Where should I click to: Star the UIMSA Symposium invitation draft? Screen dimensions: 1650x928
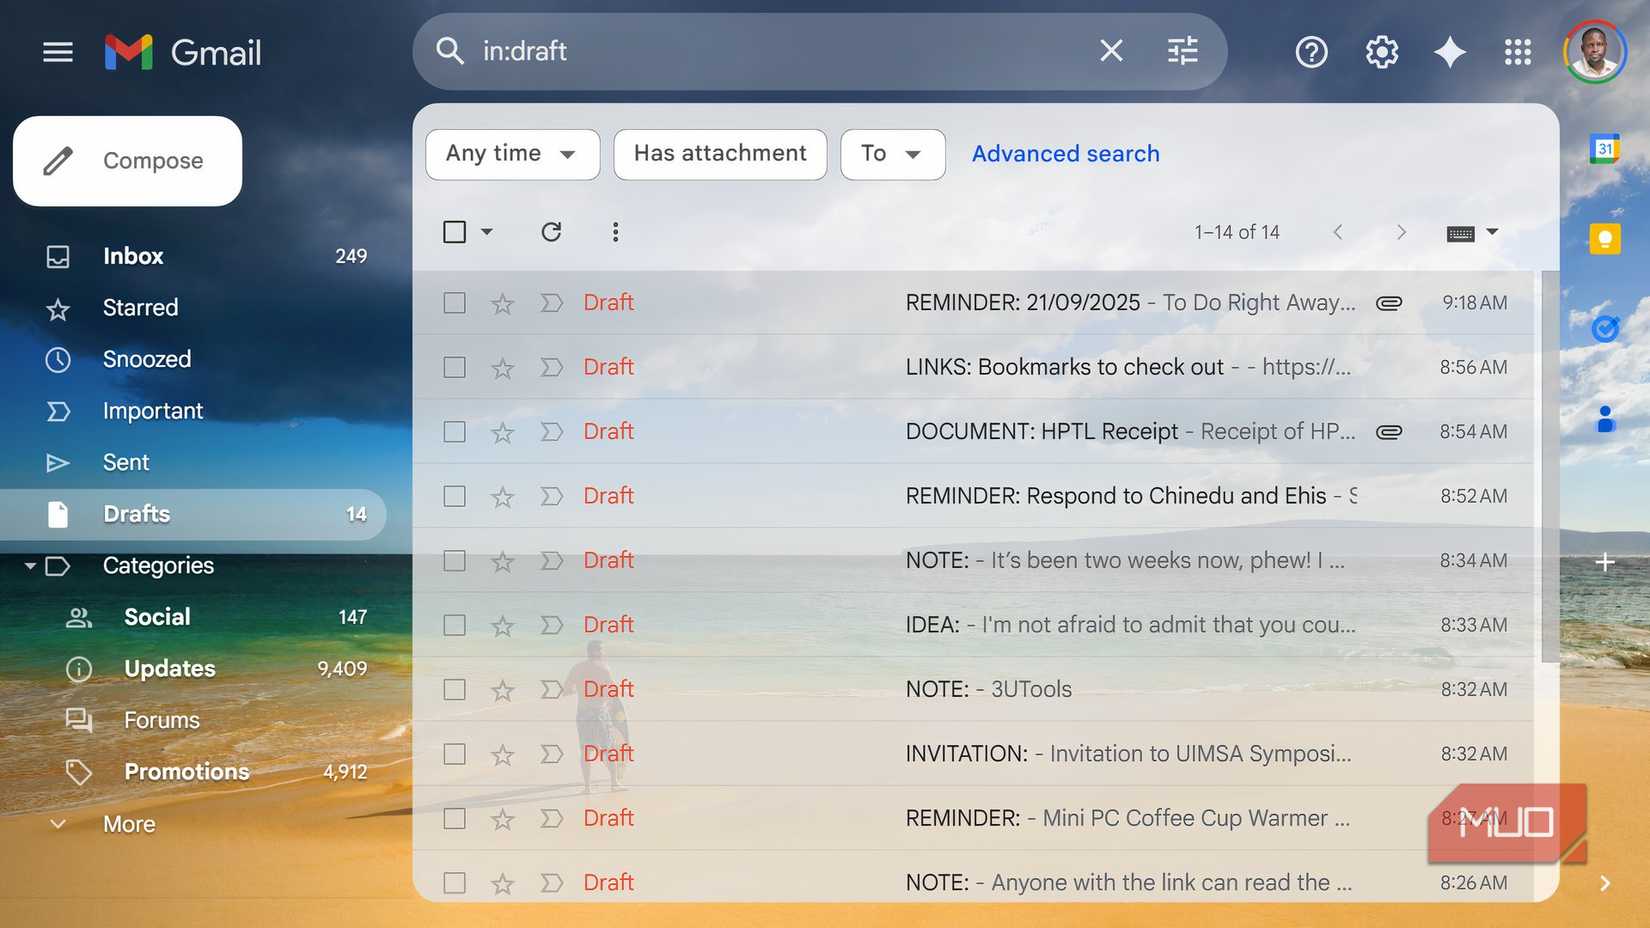coord(502,754)
